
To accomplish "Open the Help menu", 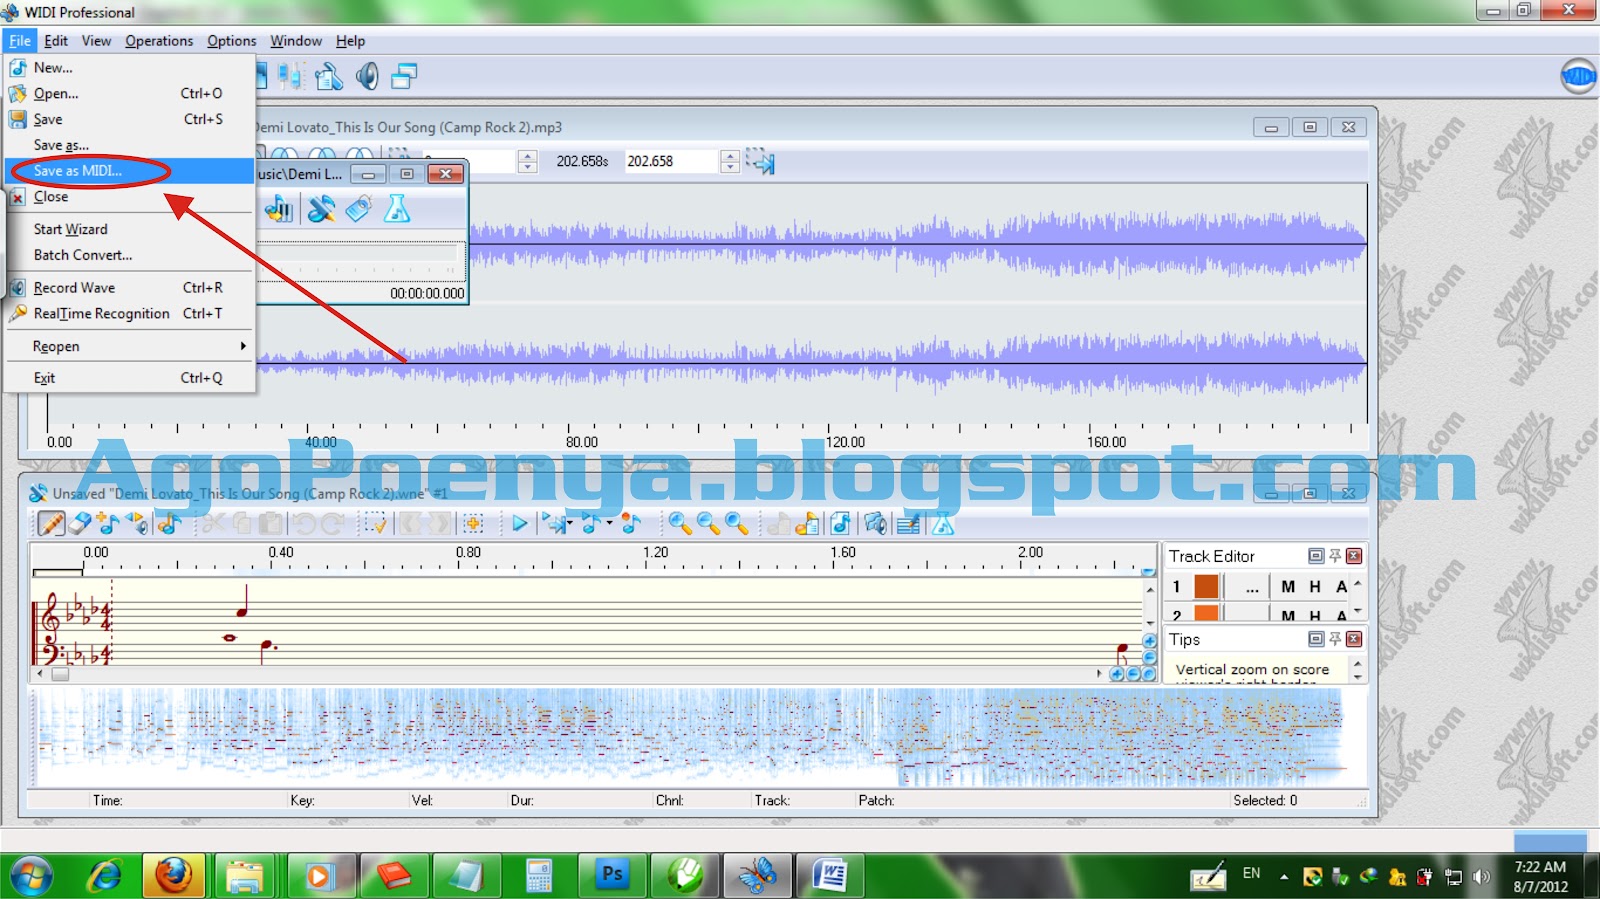I will (350, 41).
